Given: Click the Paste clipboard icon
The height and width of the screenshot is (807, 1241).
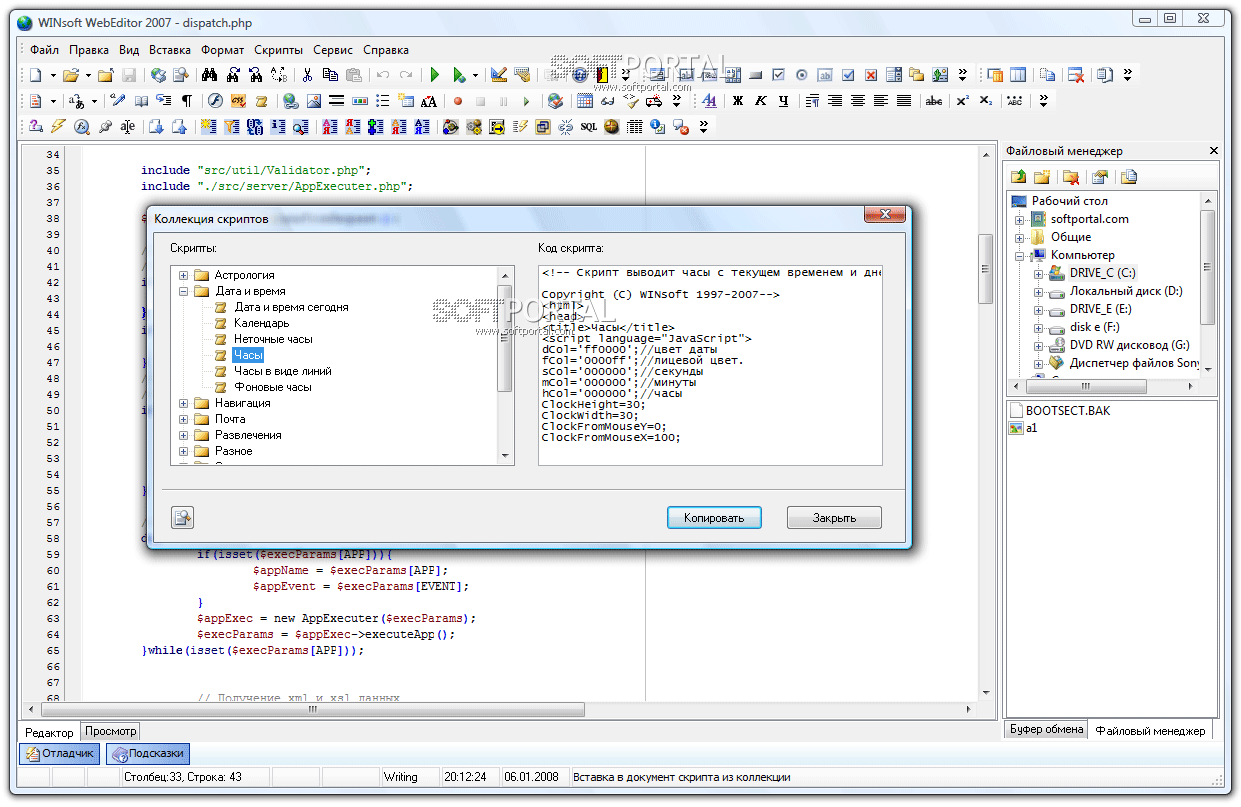Looking at the screenshot, I should pyautogui.click(x=354, y=75).
